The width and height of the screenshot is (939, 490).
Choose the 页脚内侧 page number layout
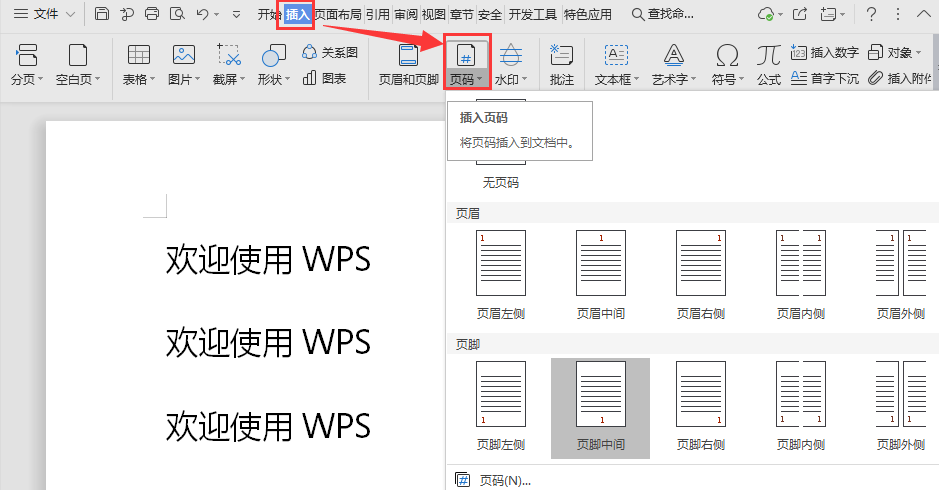pyautogui.click(x=801, y=407)
